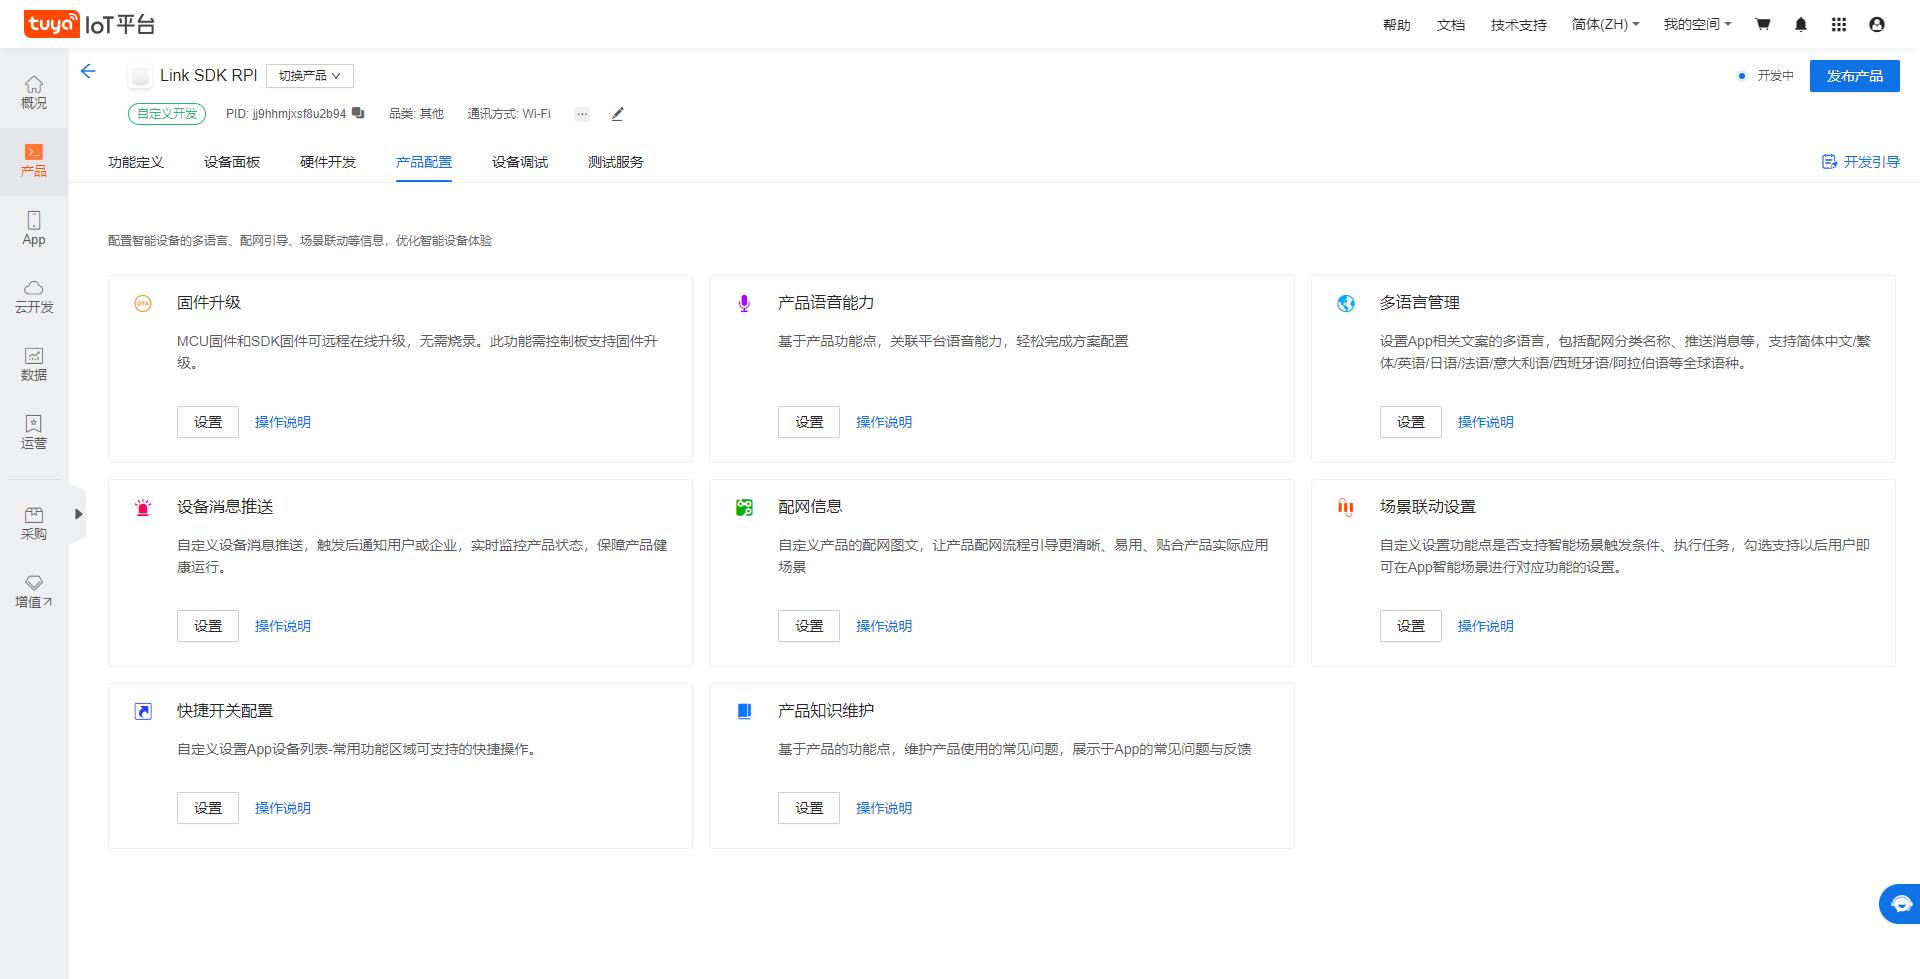Open the 简体(ZH) language dropdown

[1605, 24]
